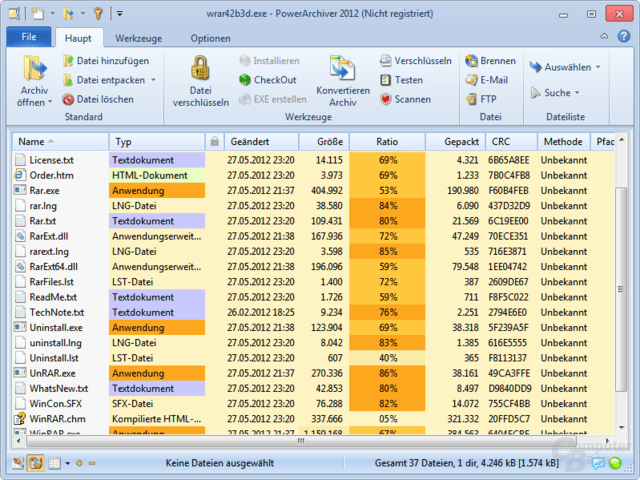Click the green CheckOut icon
The width and height of the screenshot is (640, 480).
pos(244,80)
